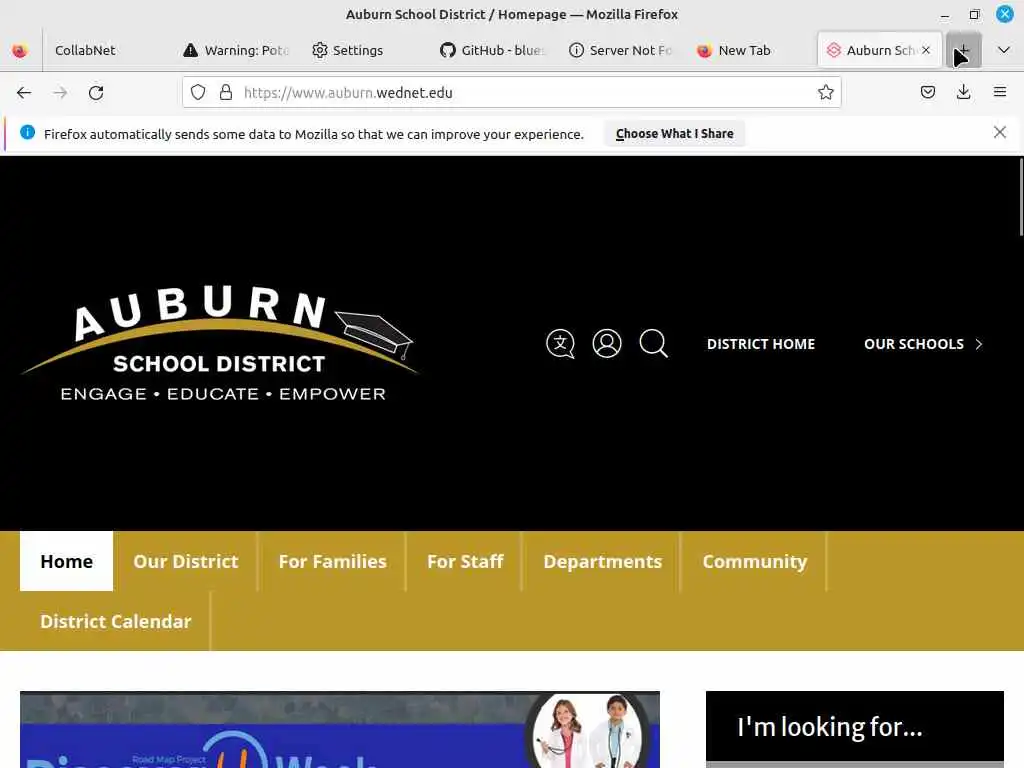Click the Discover U Week banner image
1024x768 pixels.
(x=340, y=729)
